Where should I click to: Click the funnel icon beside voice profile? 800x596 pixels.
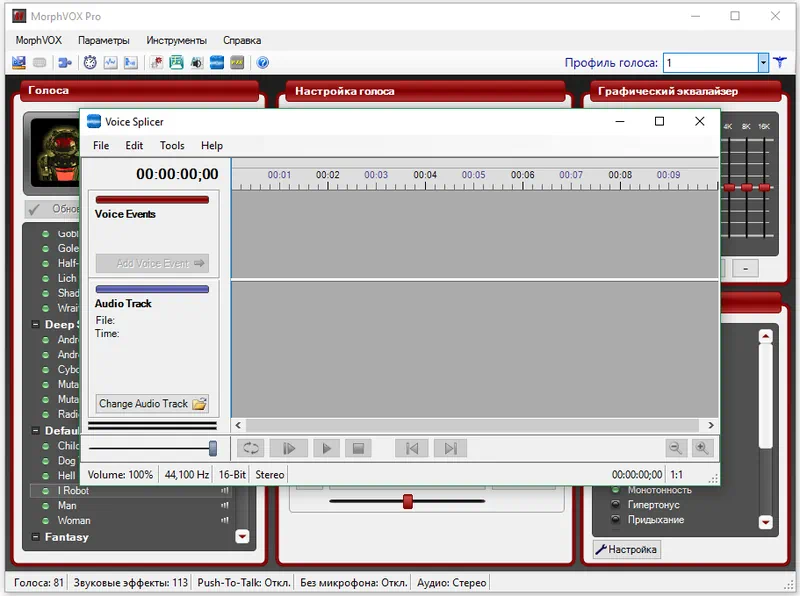point(780,63)
